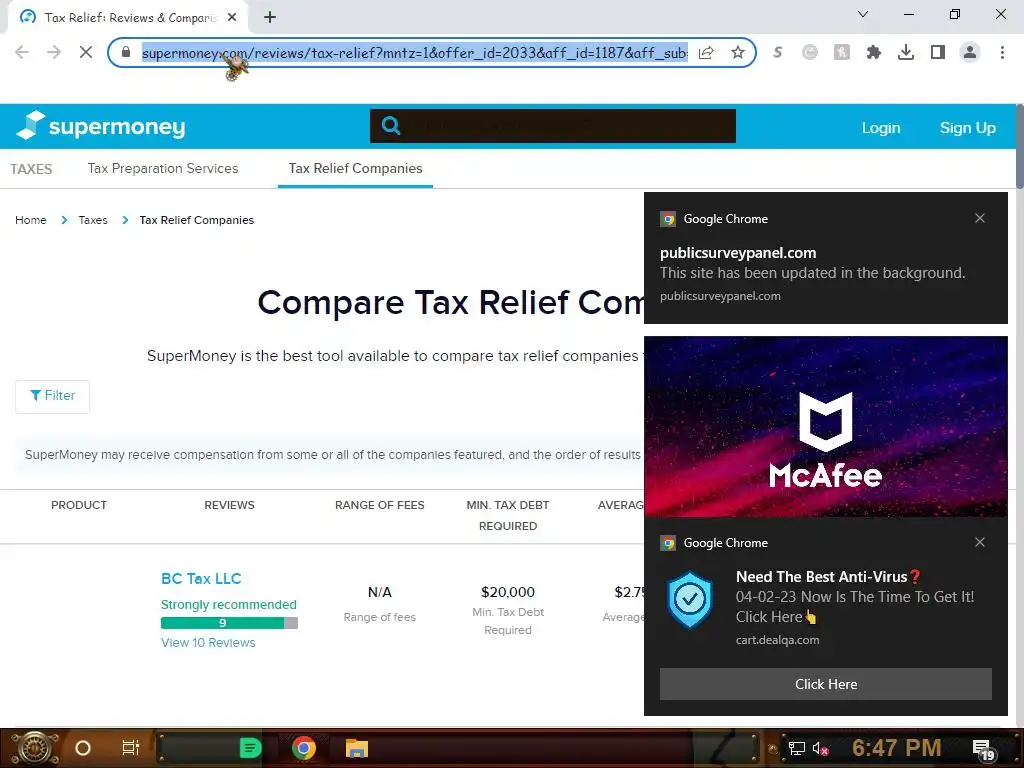1024x768 pixels.
Task: Bookmark this tab with the star icon
Action: [x=737, y=52]
